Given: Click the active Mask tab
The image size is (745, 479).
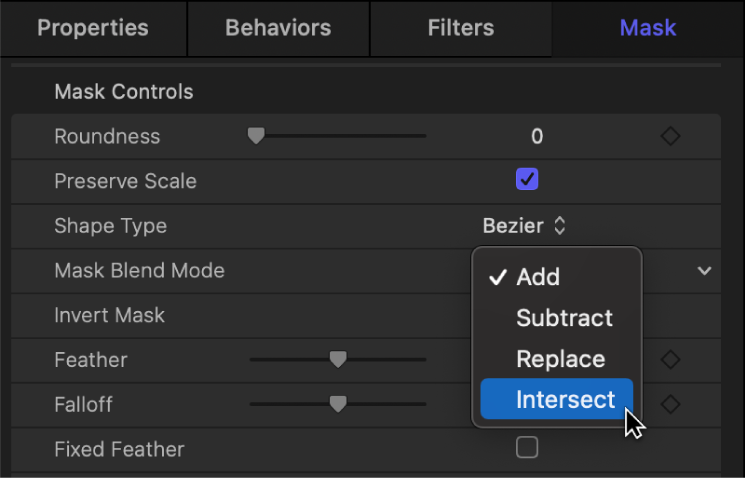Looking at the screenshot, I should [647, 28].
